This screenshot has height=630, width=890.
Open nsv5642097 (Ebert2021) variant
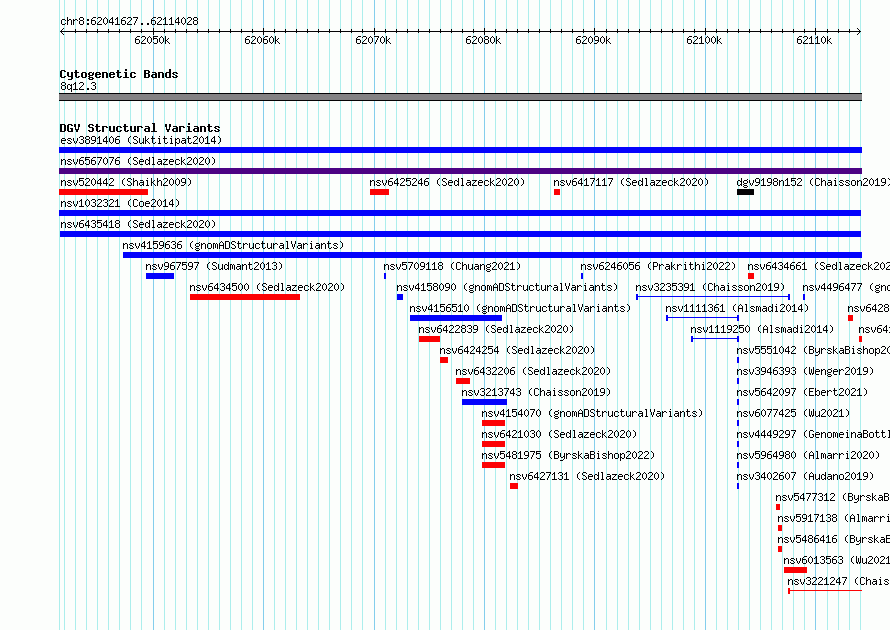pos(802,392)
